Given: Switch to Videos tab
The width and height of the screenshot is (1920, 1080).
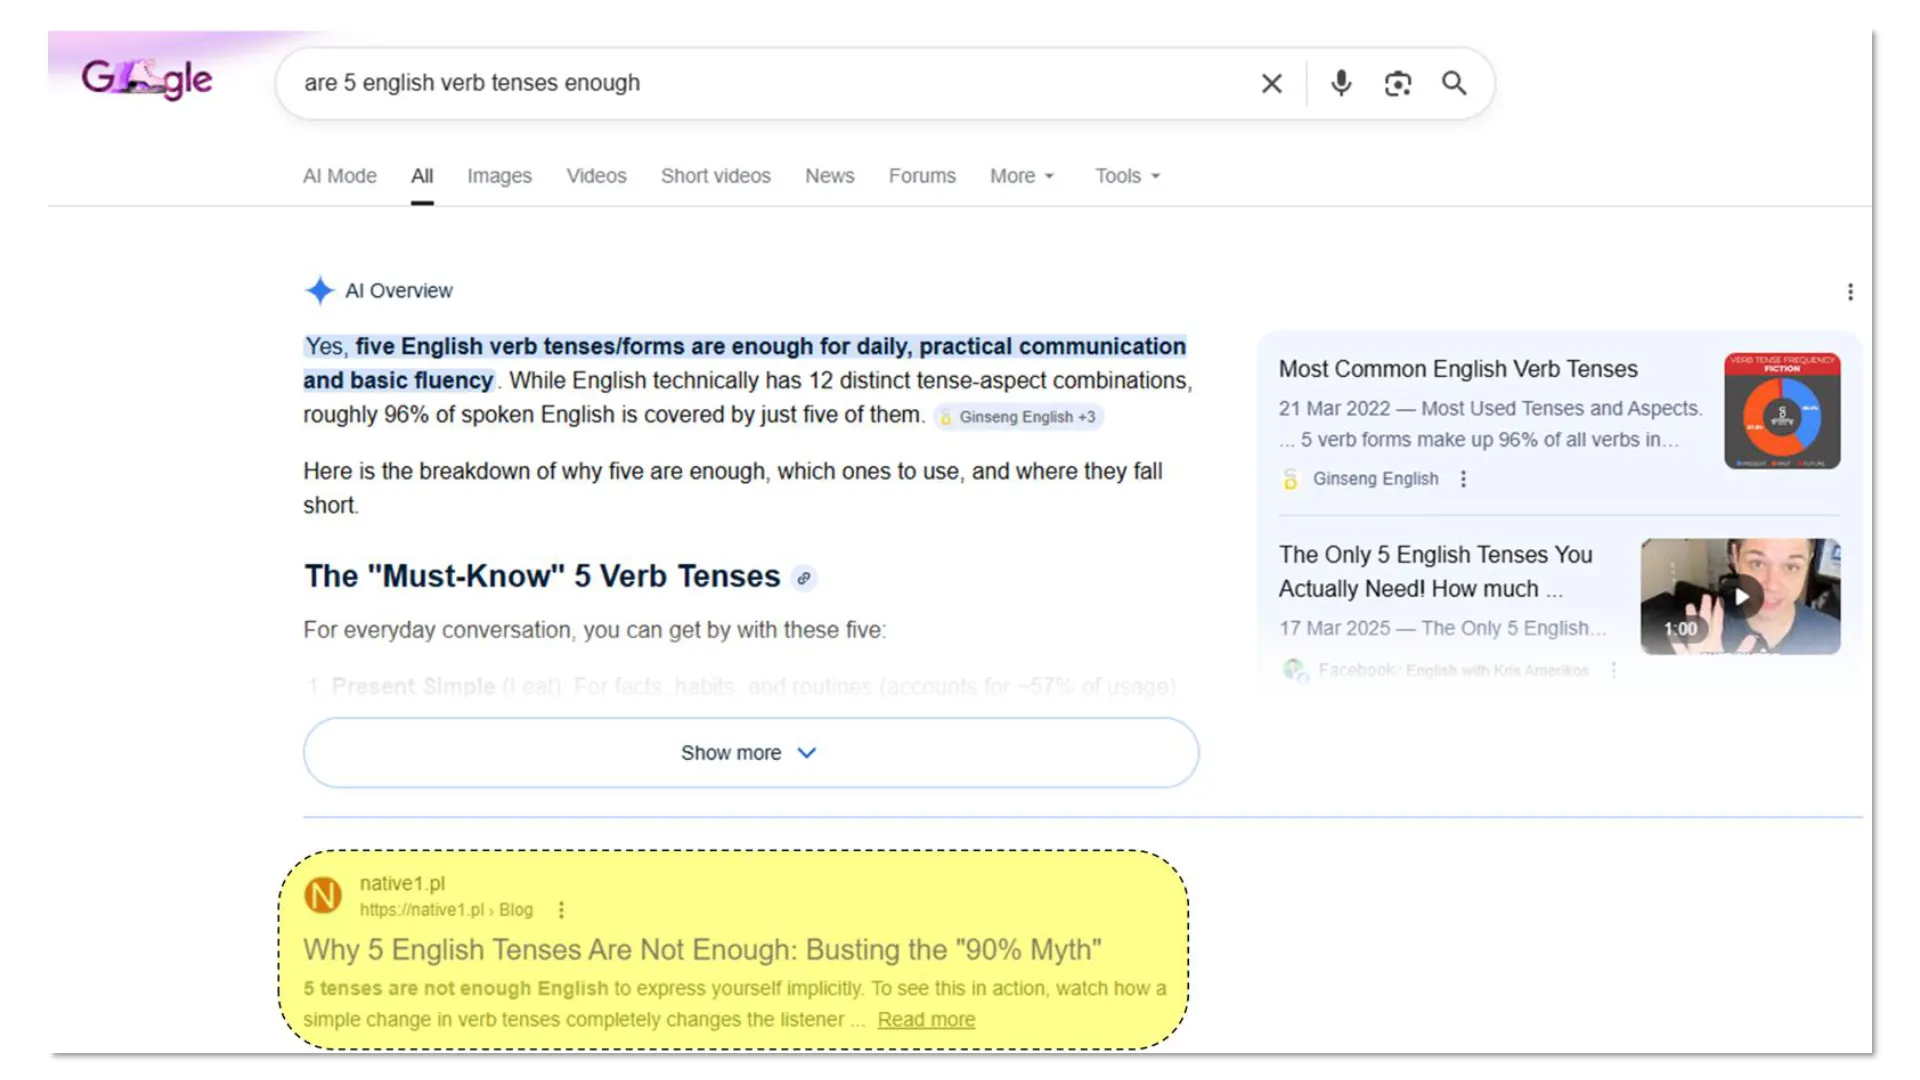Looking at the screenshot, I should 596,176.
